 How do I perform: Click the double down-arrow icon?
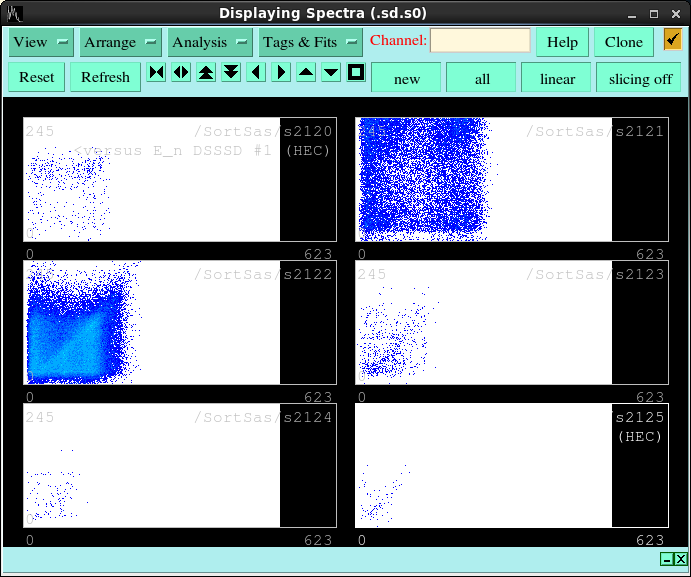(231, 73)
